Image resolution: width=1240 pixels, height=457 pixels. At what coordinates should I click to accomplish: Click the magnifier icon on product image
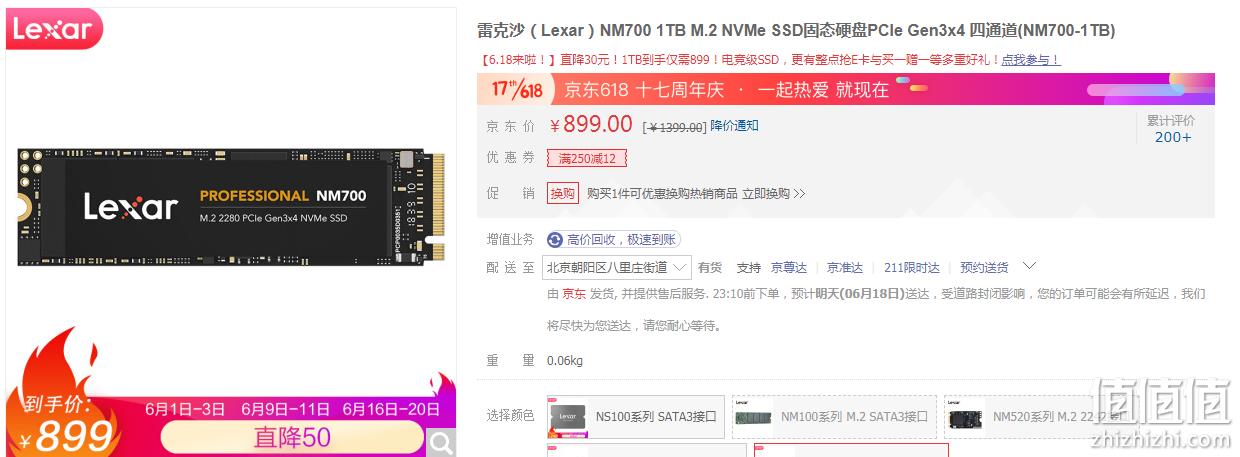(x=441, y=442)
